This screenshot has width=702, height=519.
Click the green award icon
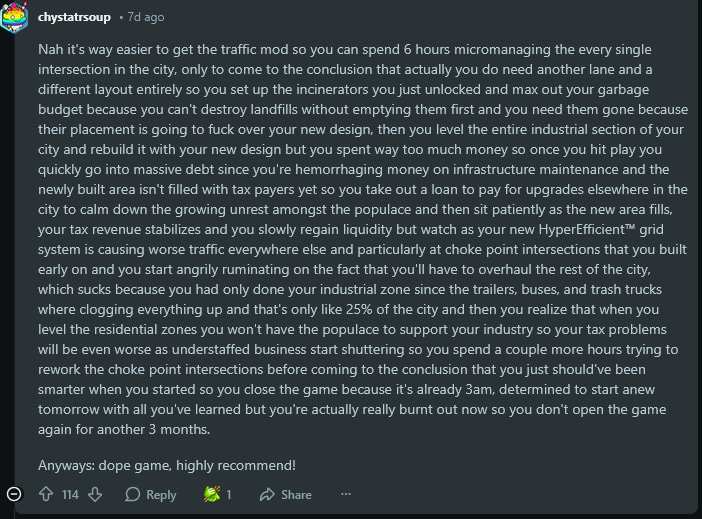coord(211,495)
